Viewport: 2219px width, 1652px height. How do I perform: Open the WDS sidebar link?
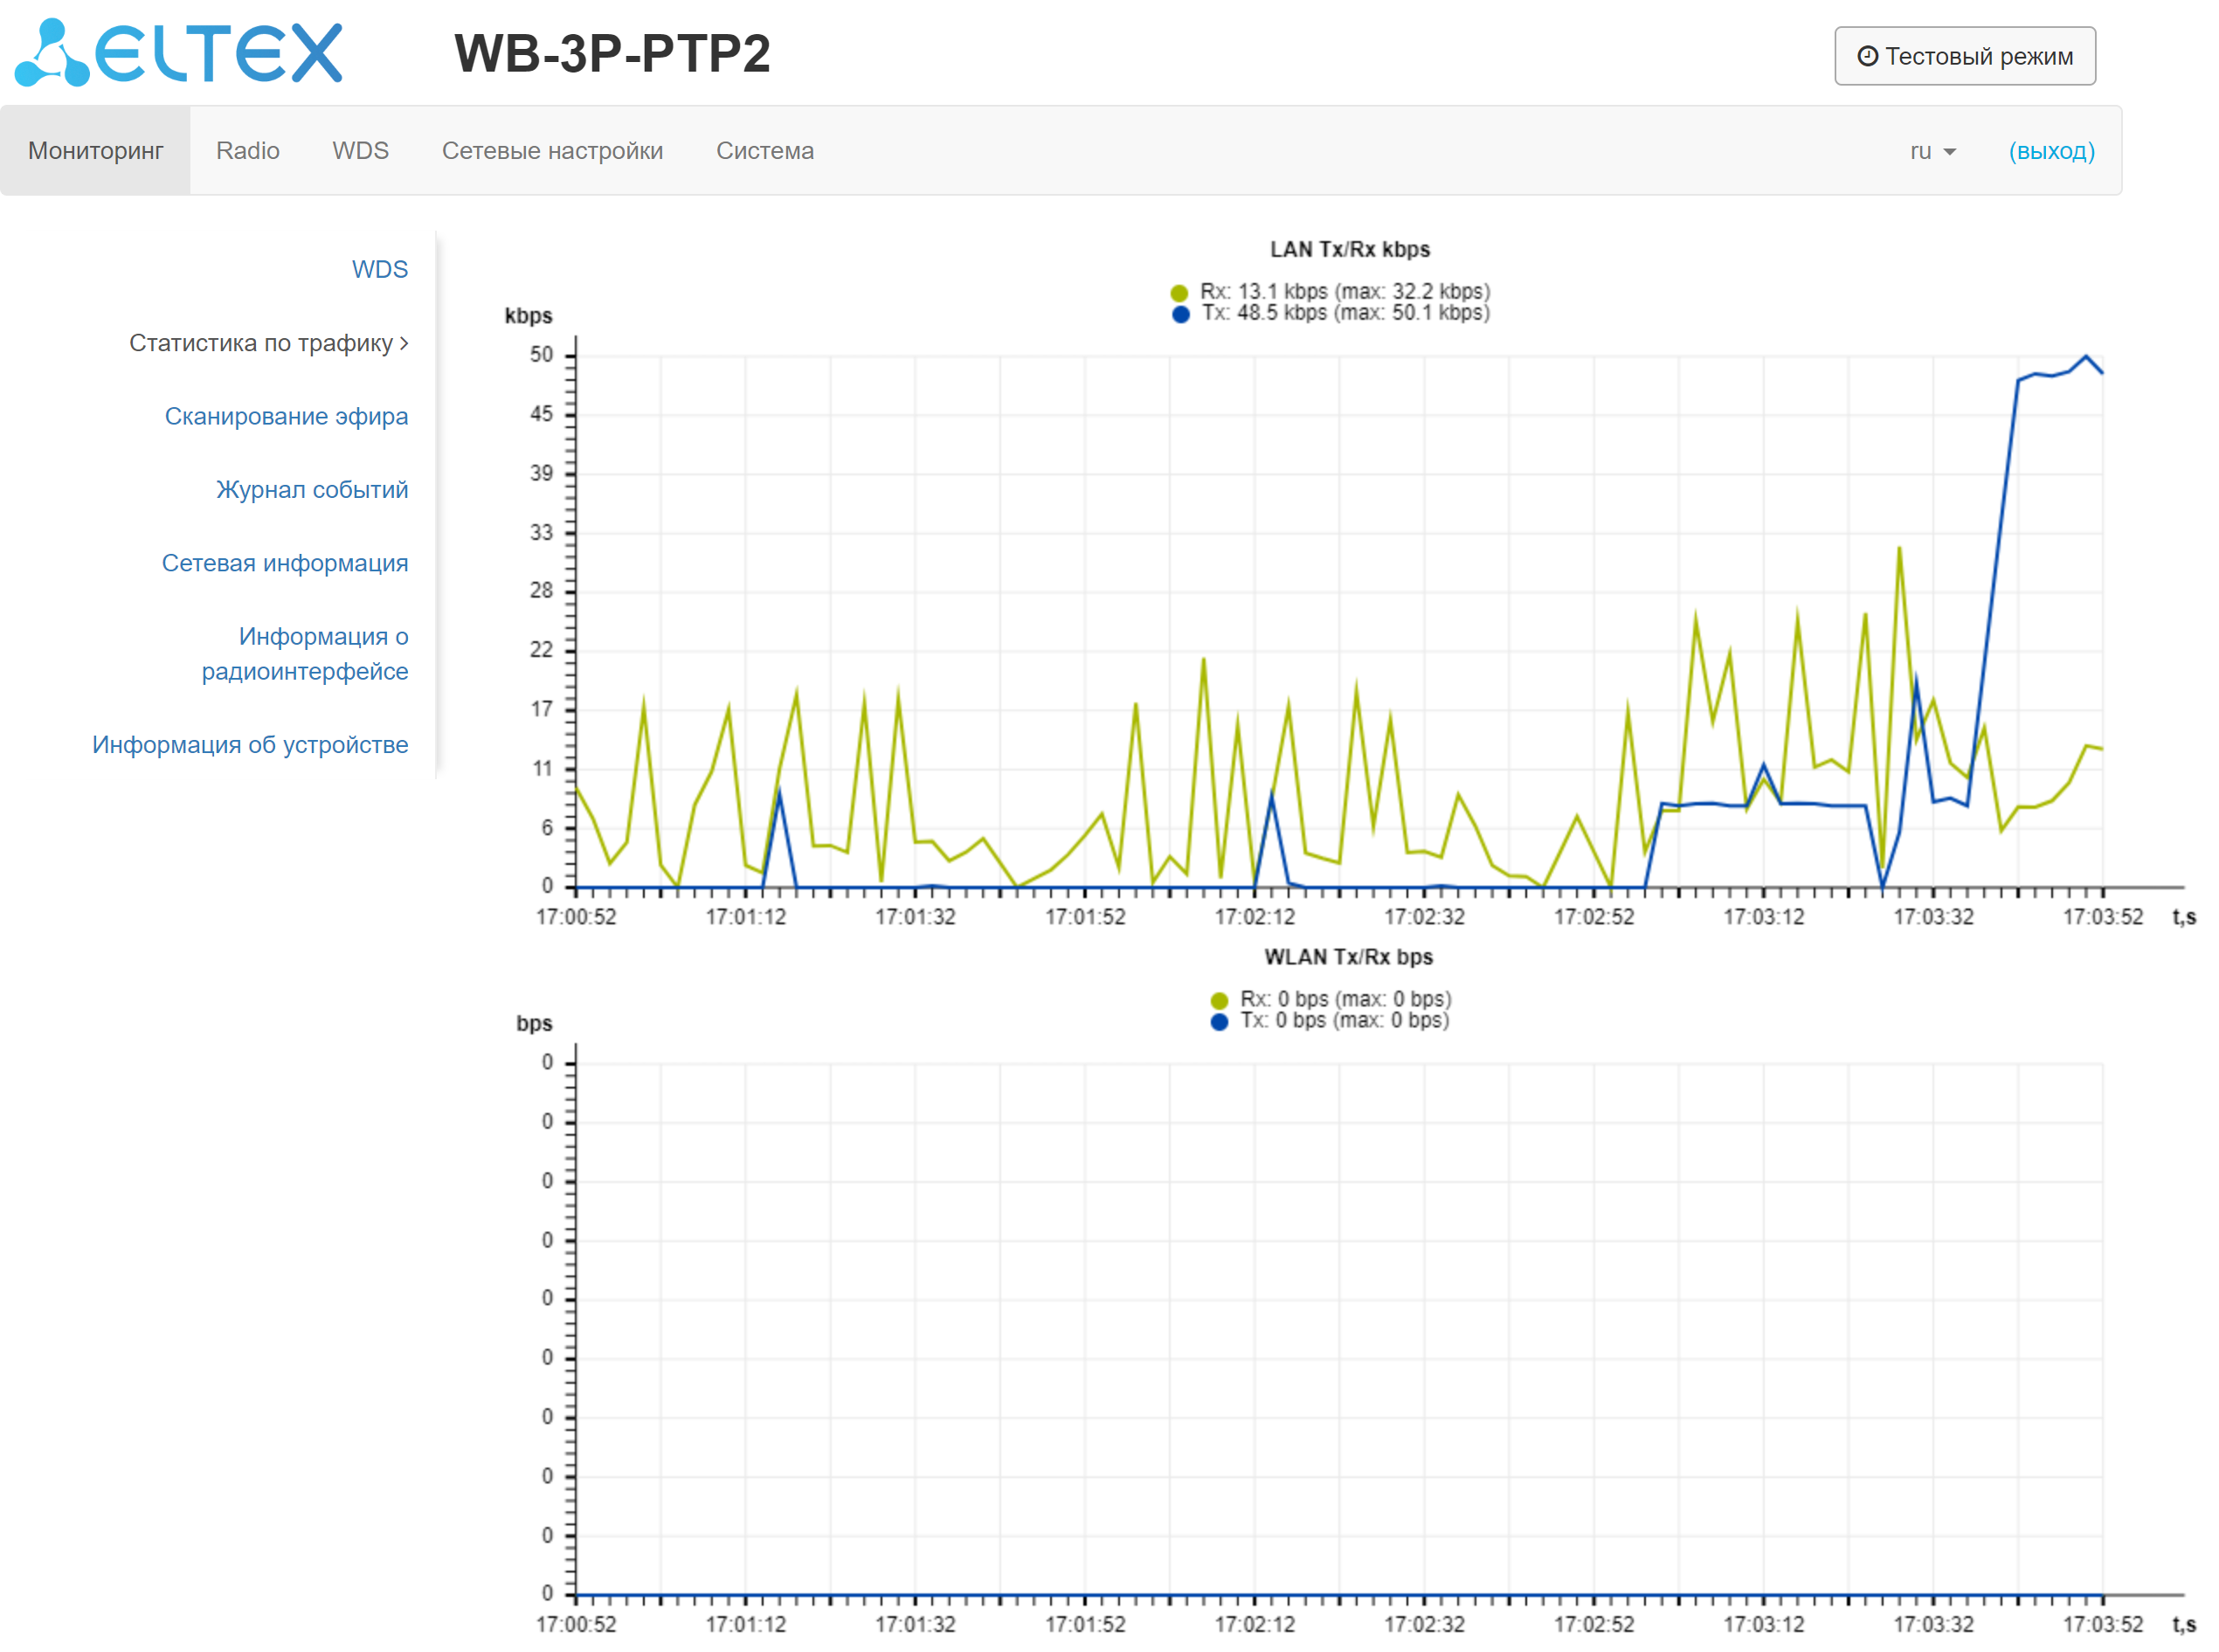tap(379, 269)
